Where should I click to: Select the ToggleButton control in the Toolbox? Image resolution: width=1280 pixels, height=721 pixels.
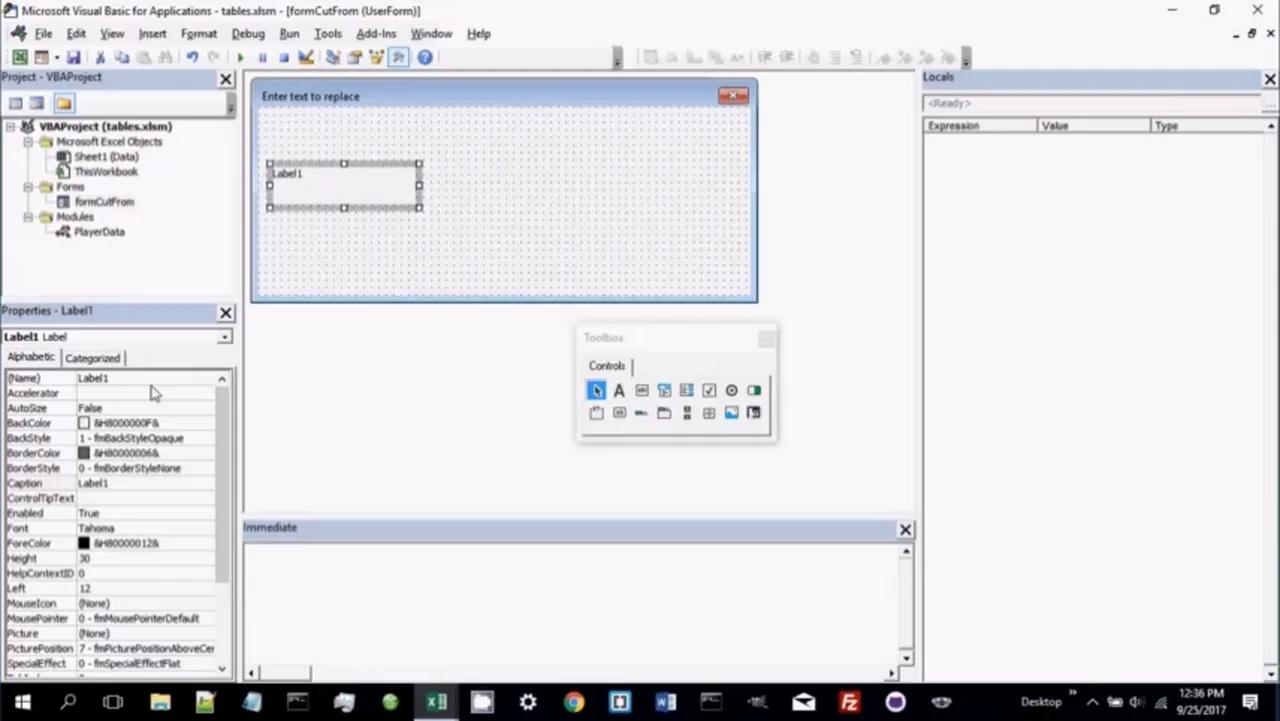754,390
